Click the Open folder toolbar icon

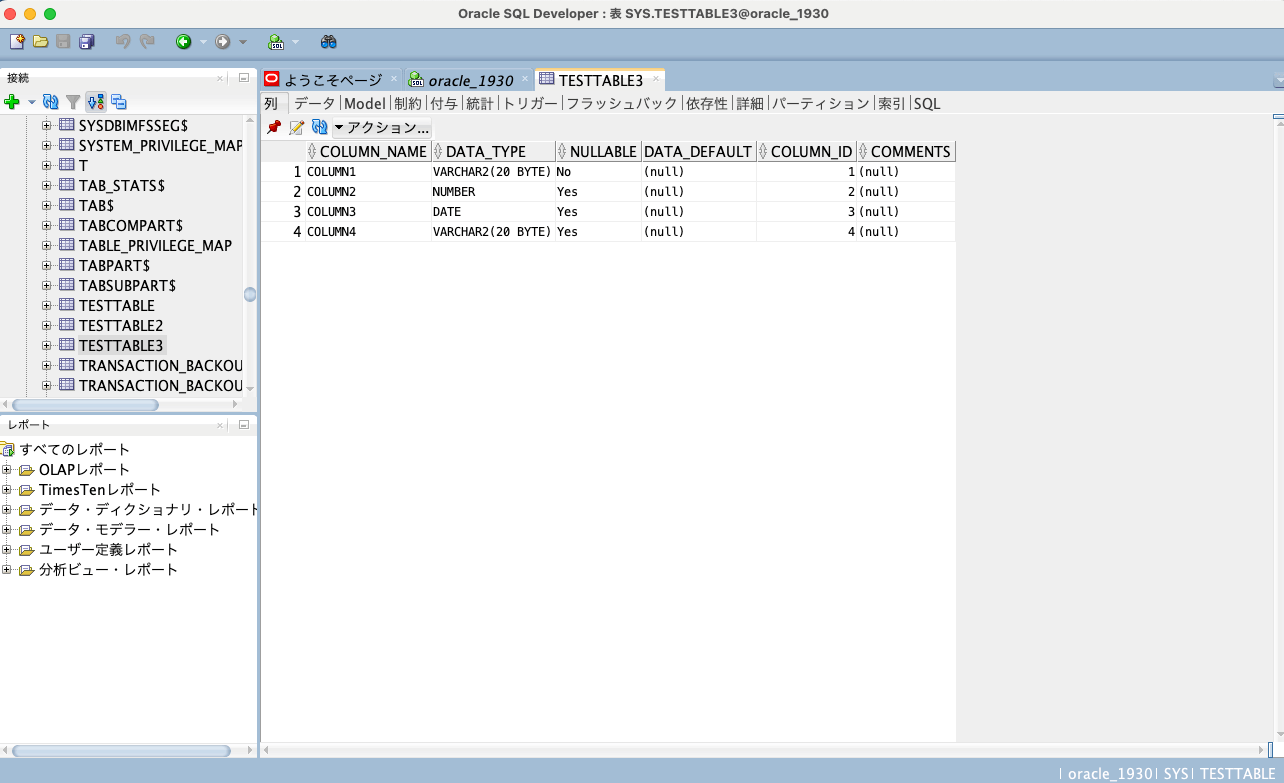41,42
